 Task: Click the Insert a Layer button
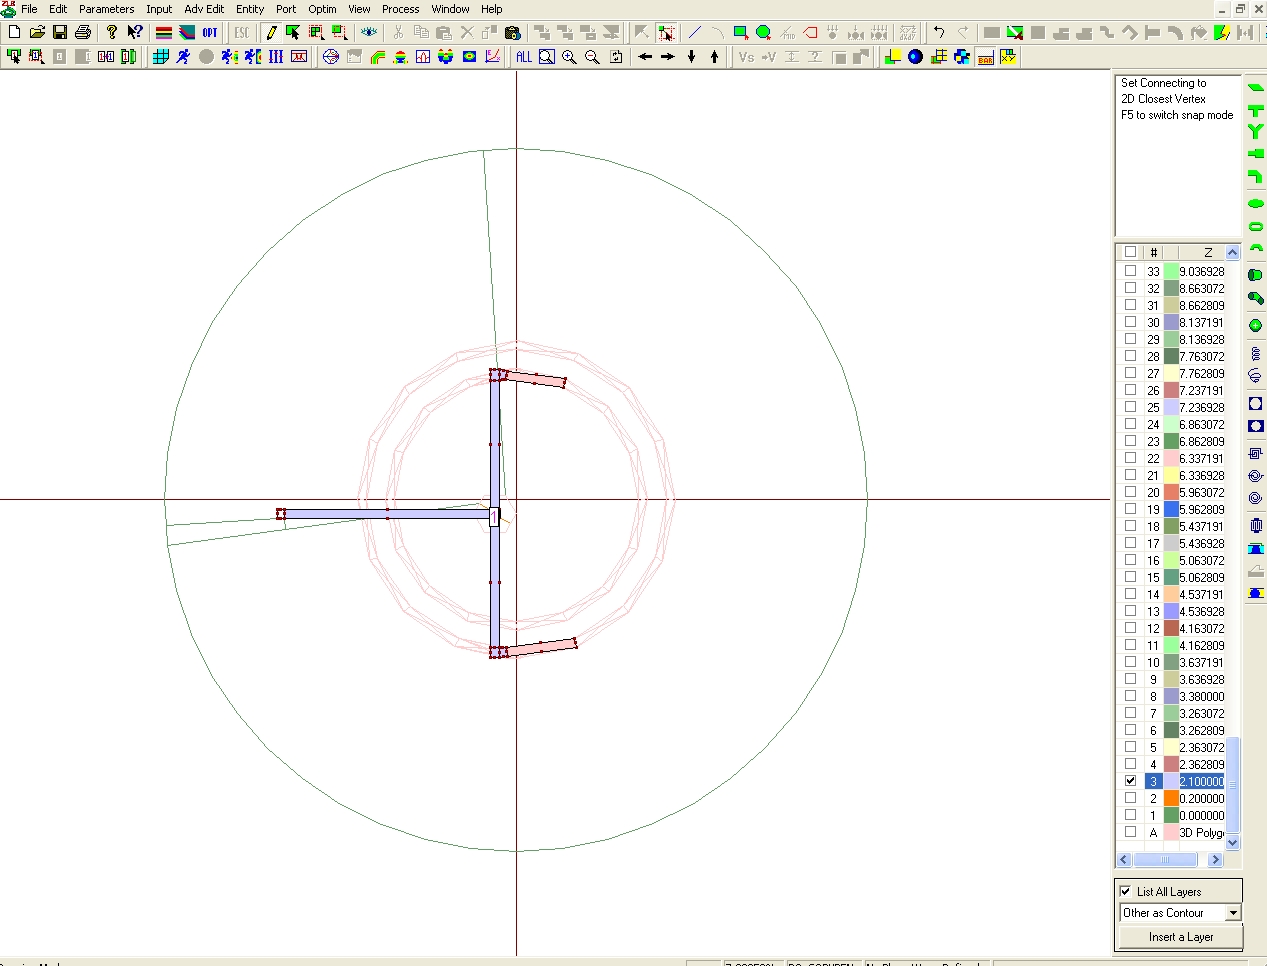click(1180, 937)
